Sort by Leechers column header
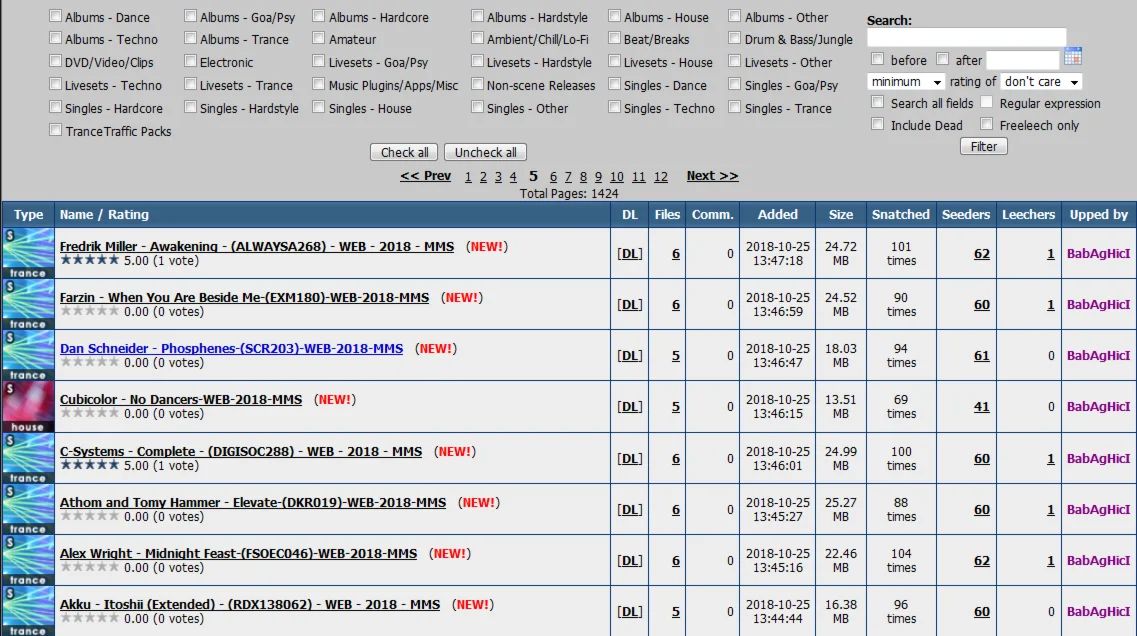Viewport: 1137px width, 636px height. (1028, 214)
